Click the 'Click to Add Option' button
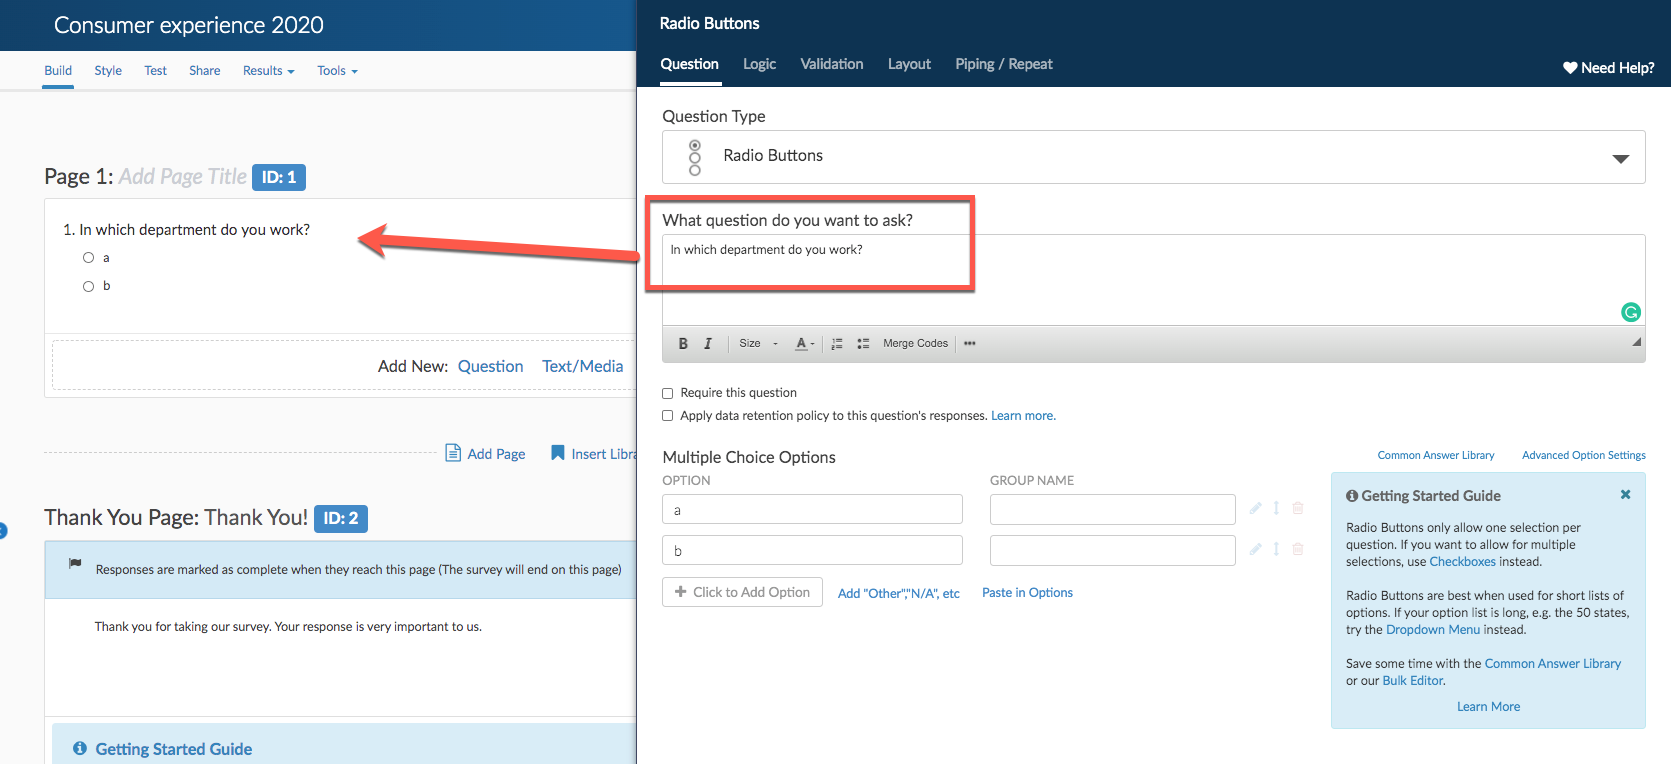Image resolution: width=1671 pixels, height=764 pixels. tap(742, 592)
